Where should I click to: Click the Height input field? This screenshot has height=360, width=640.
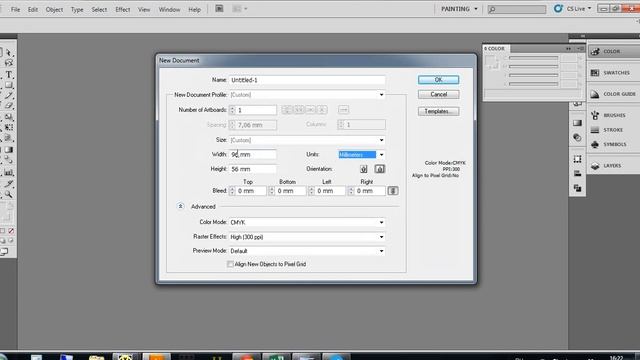tap(253, 169)
